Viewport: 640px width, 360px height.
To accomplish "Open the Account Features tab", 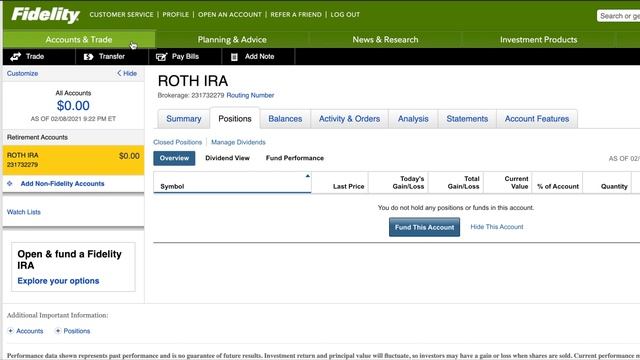I will tap(537, 119).
